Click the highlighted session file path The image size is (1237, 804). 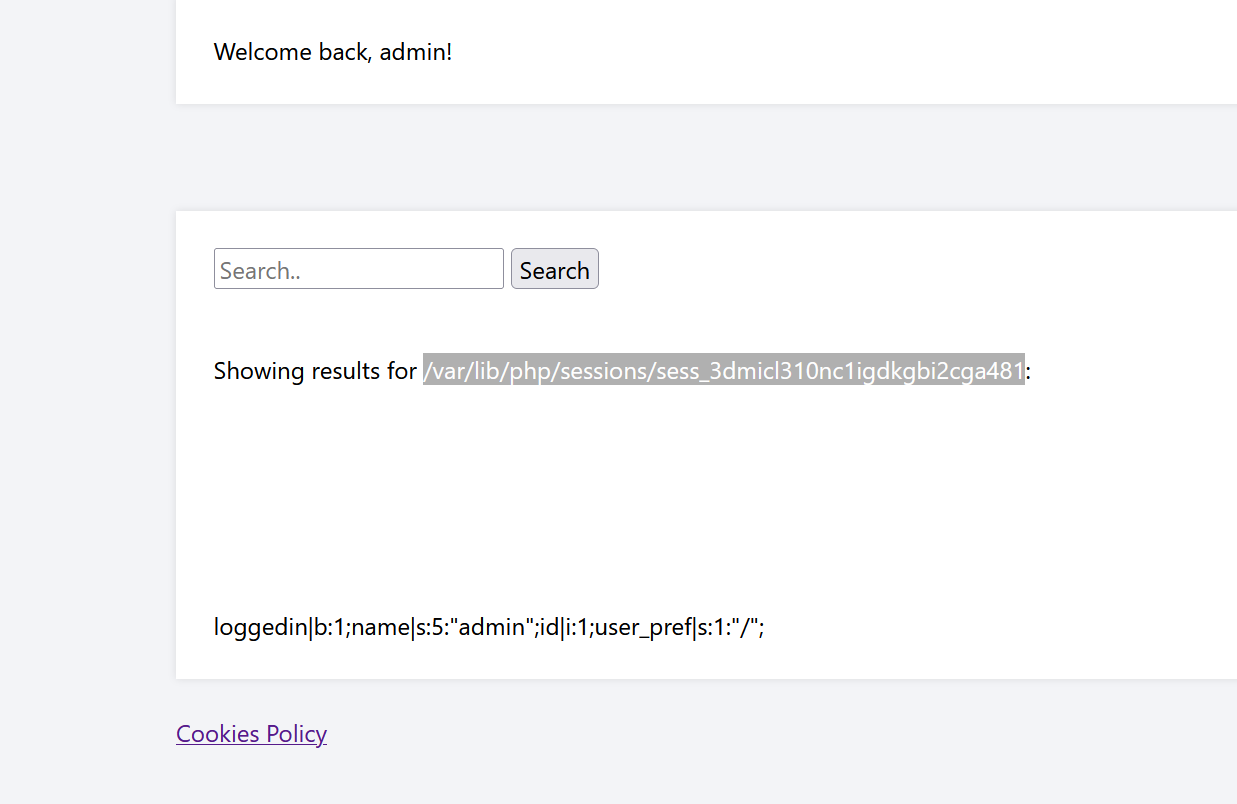(x=724, y=371)
